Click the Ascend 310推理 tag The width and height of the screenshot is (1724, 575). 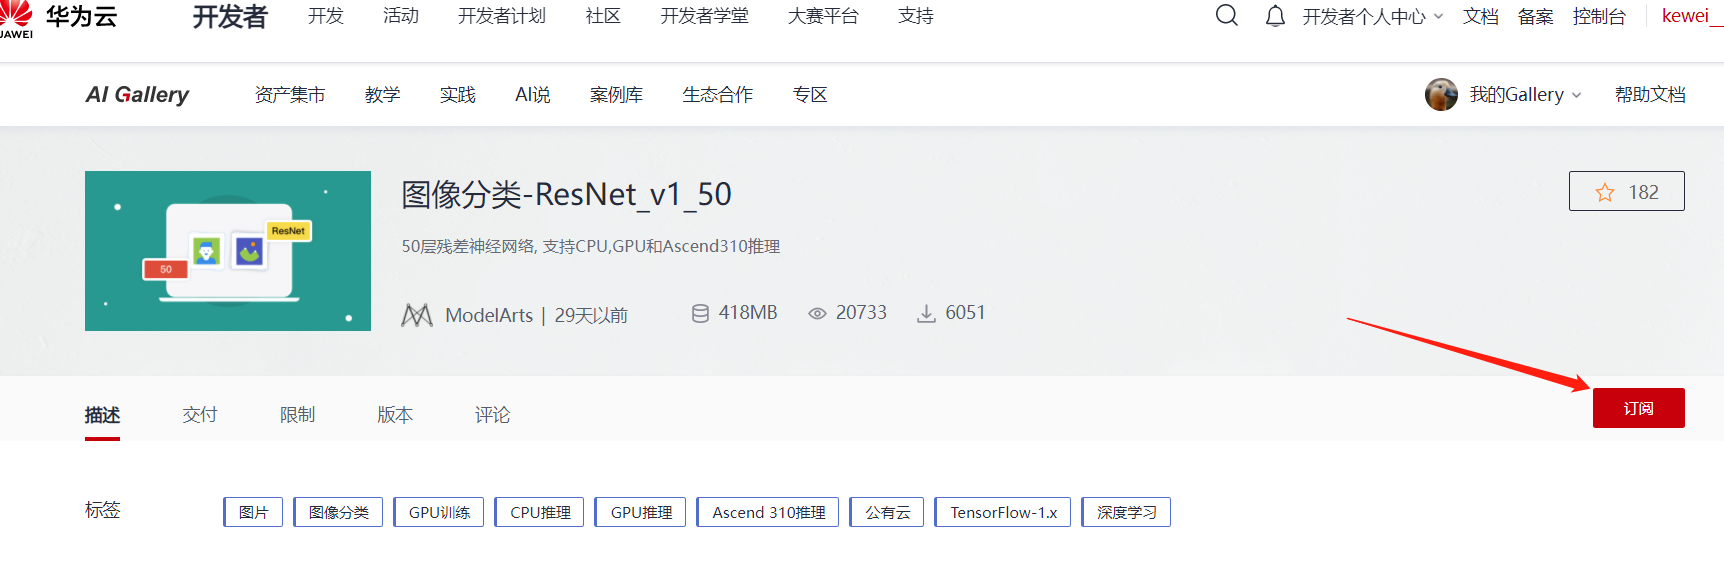click(x=768, y=512)
